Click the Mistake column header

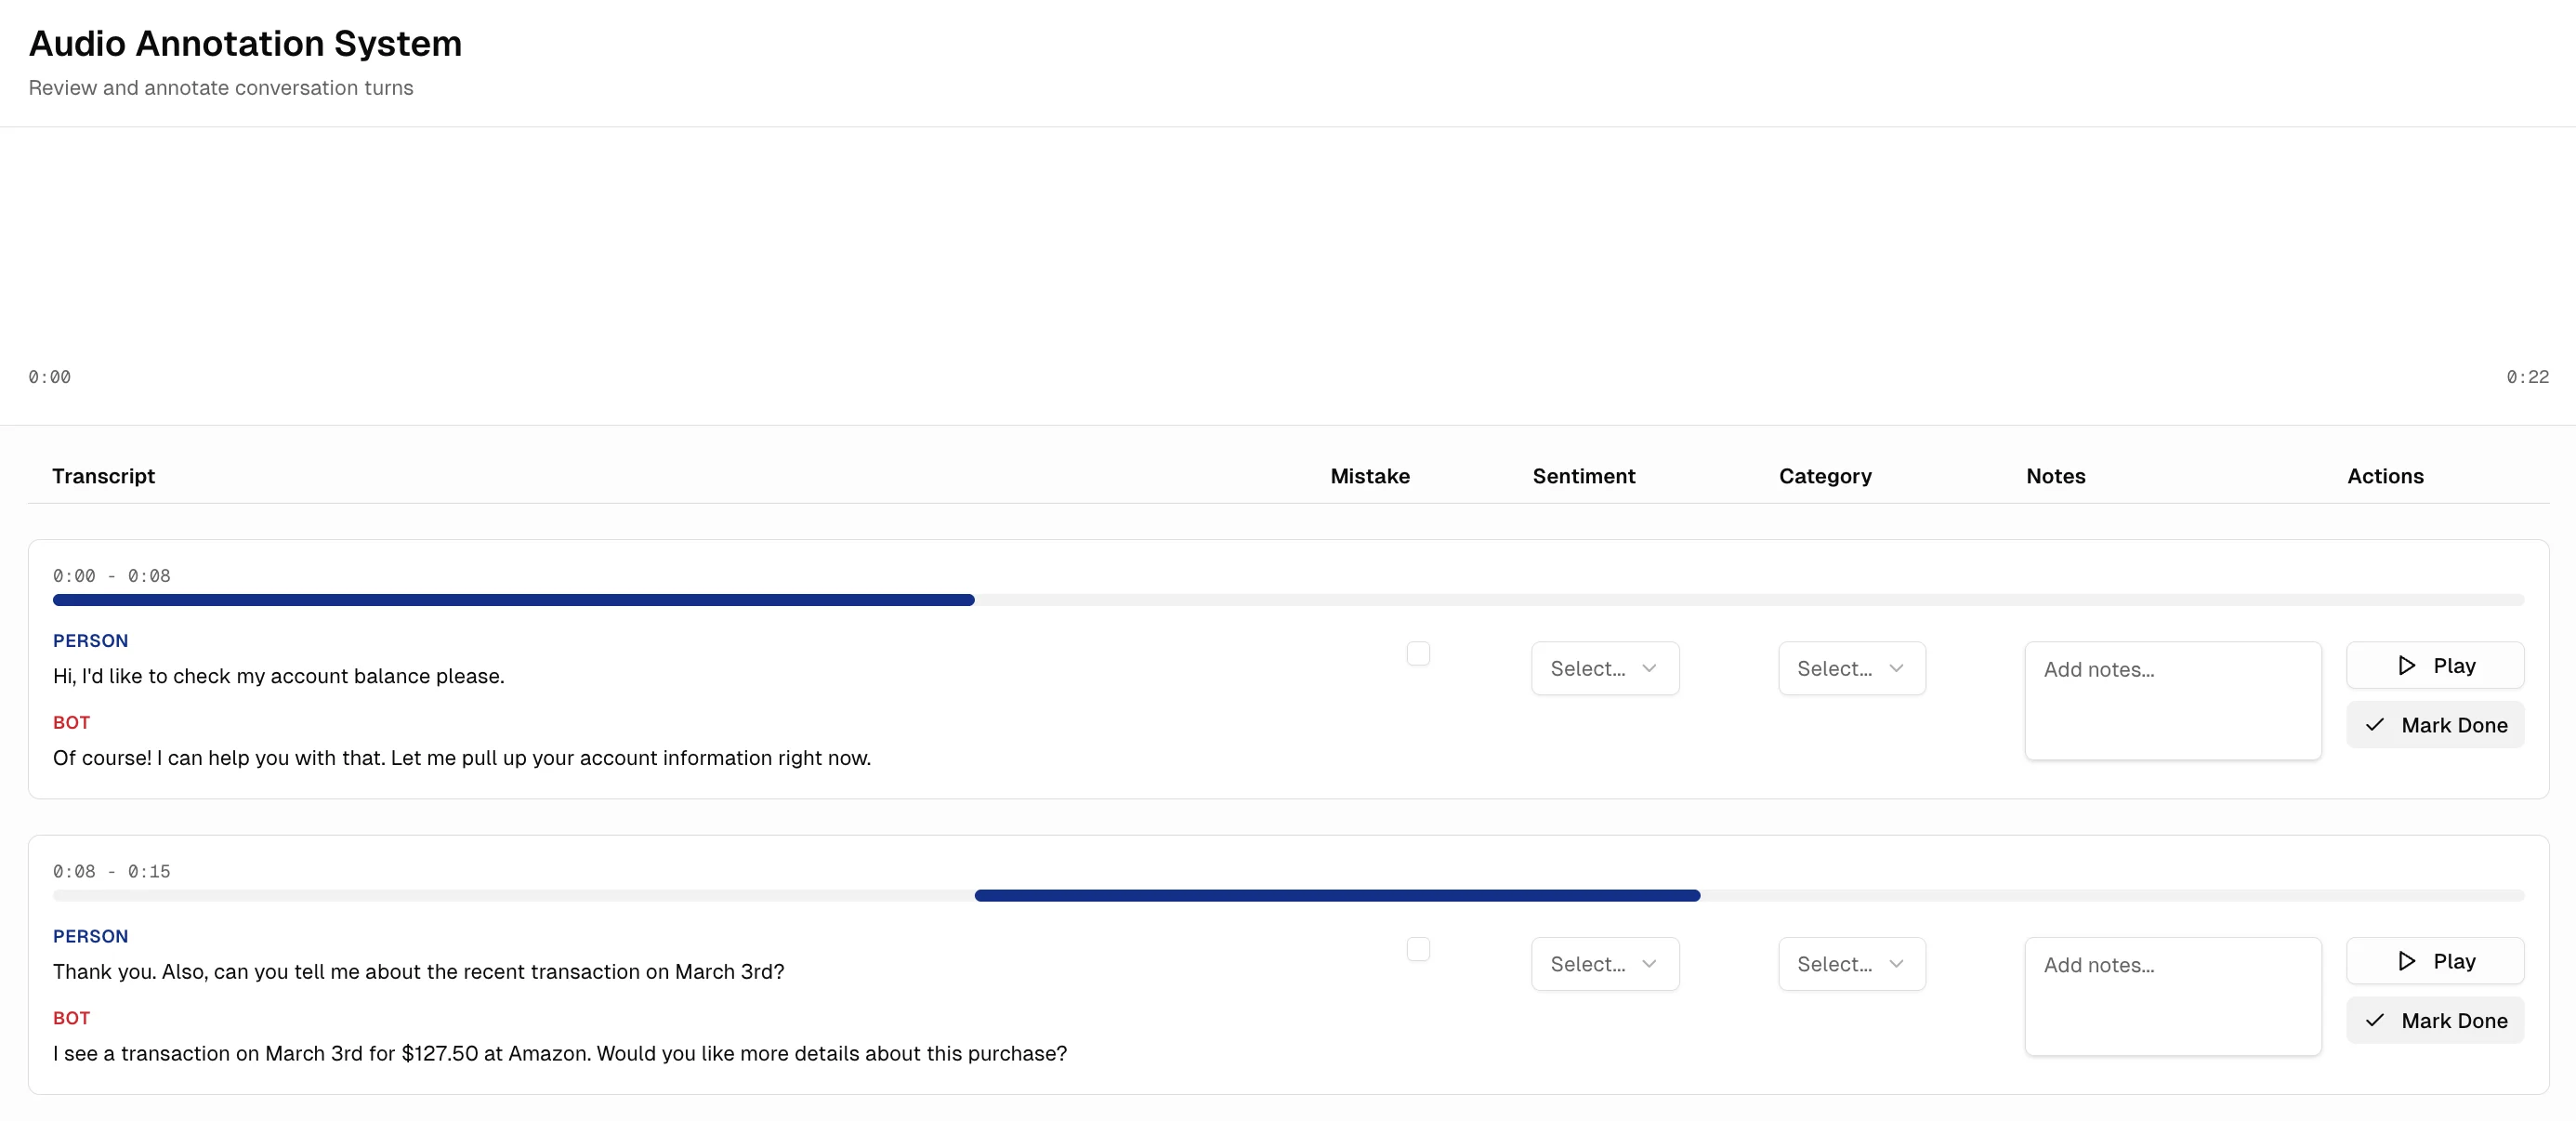pyautogui.click(x=1370, y=476)
